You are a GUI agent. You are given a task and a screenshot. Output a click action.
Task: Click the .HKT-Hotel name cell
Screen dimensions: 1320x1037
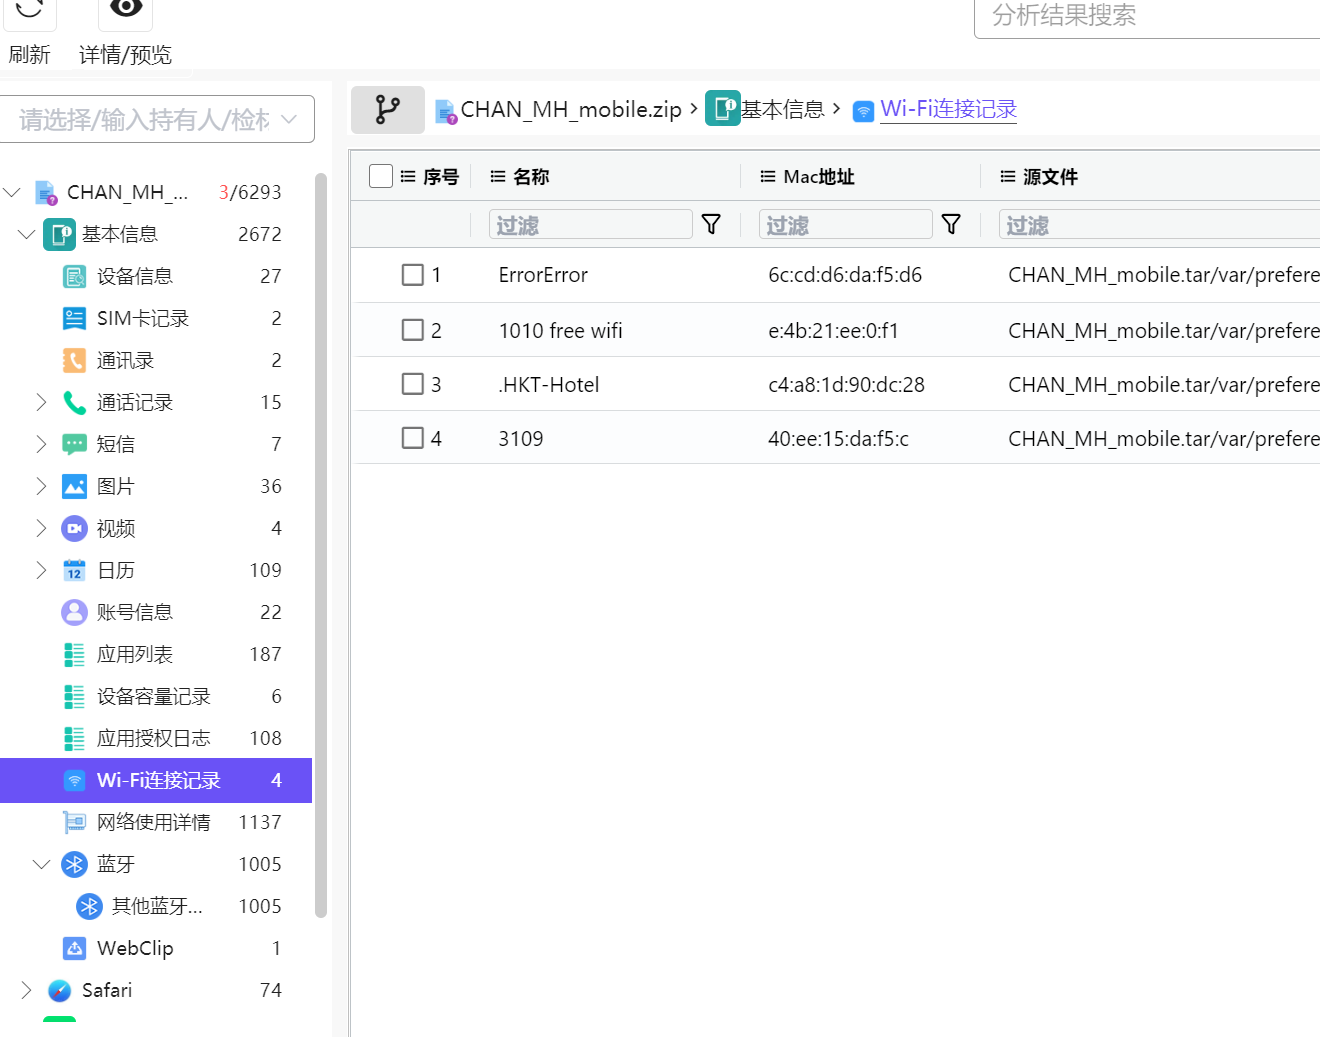coord(549,385)
